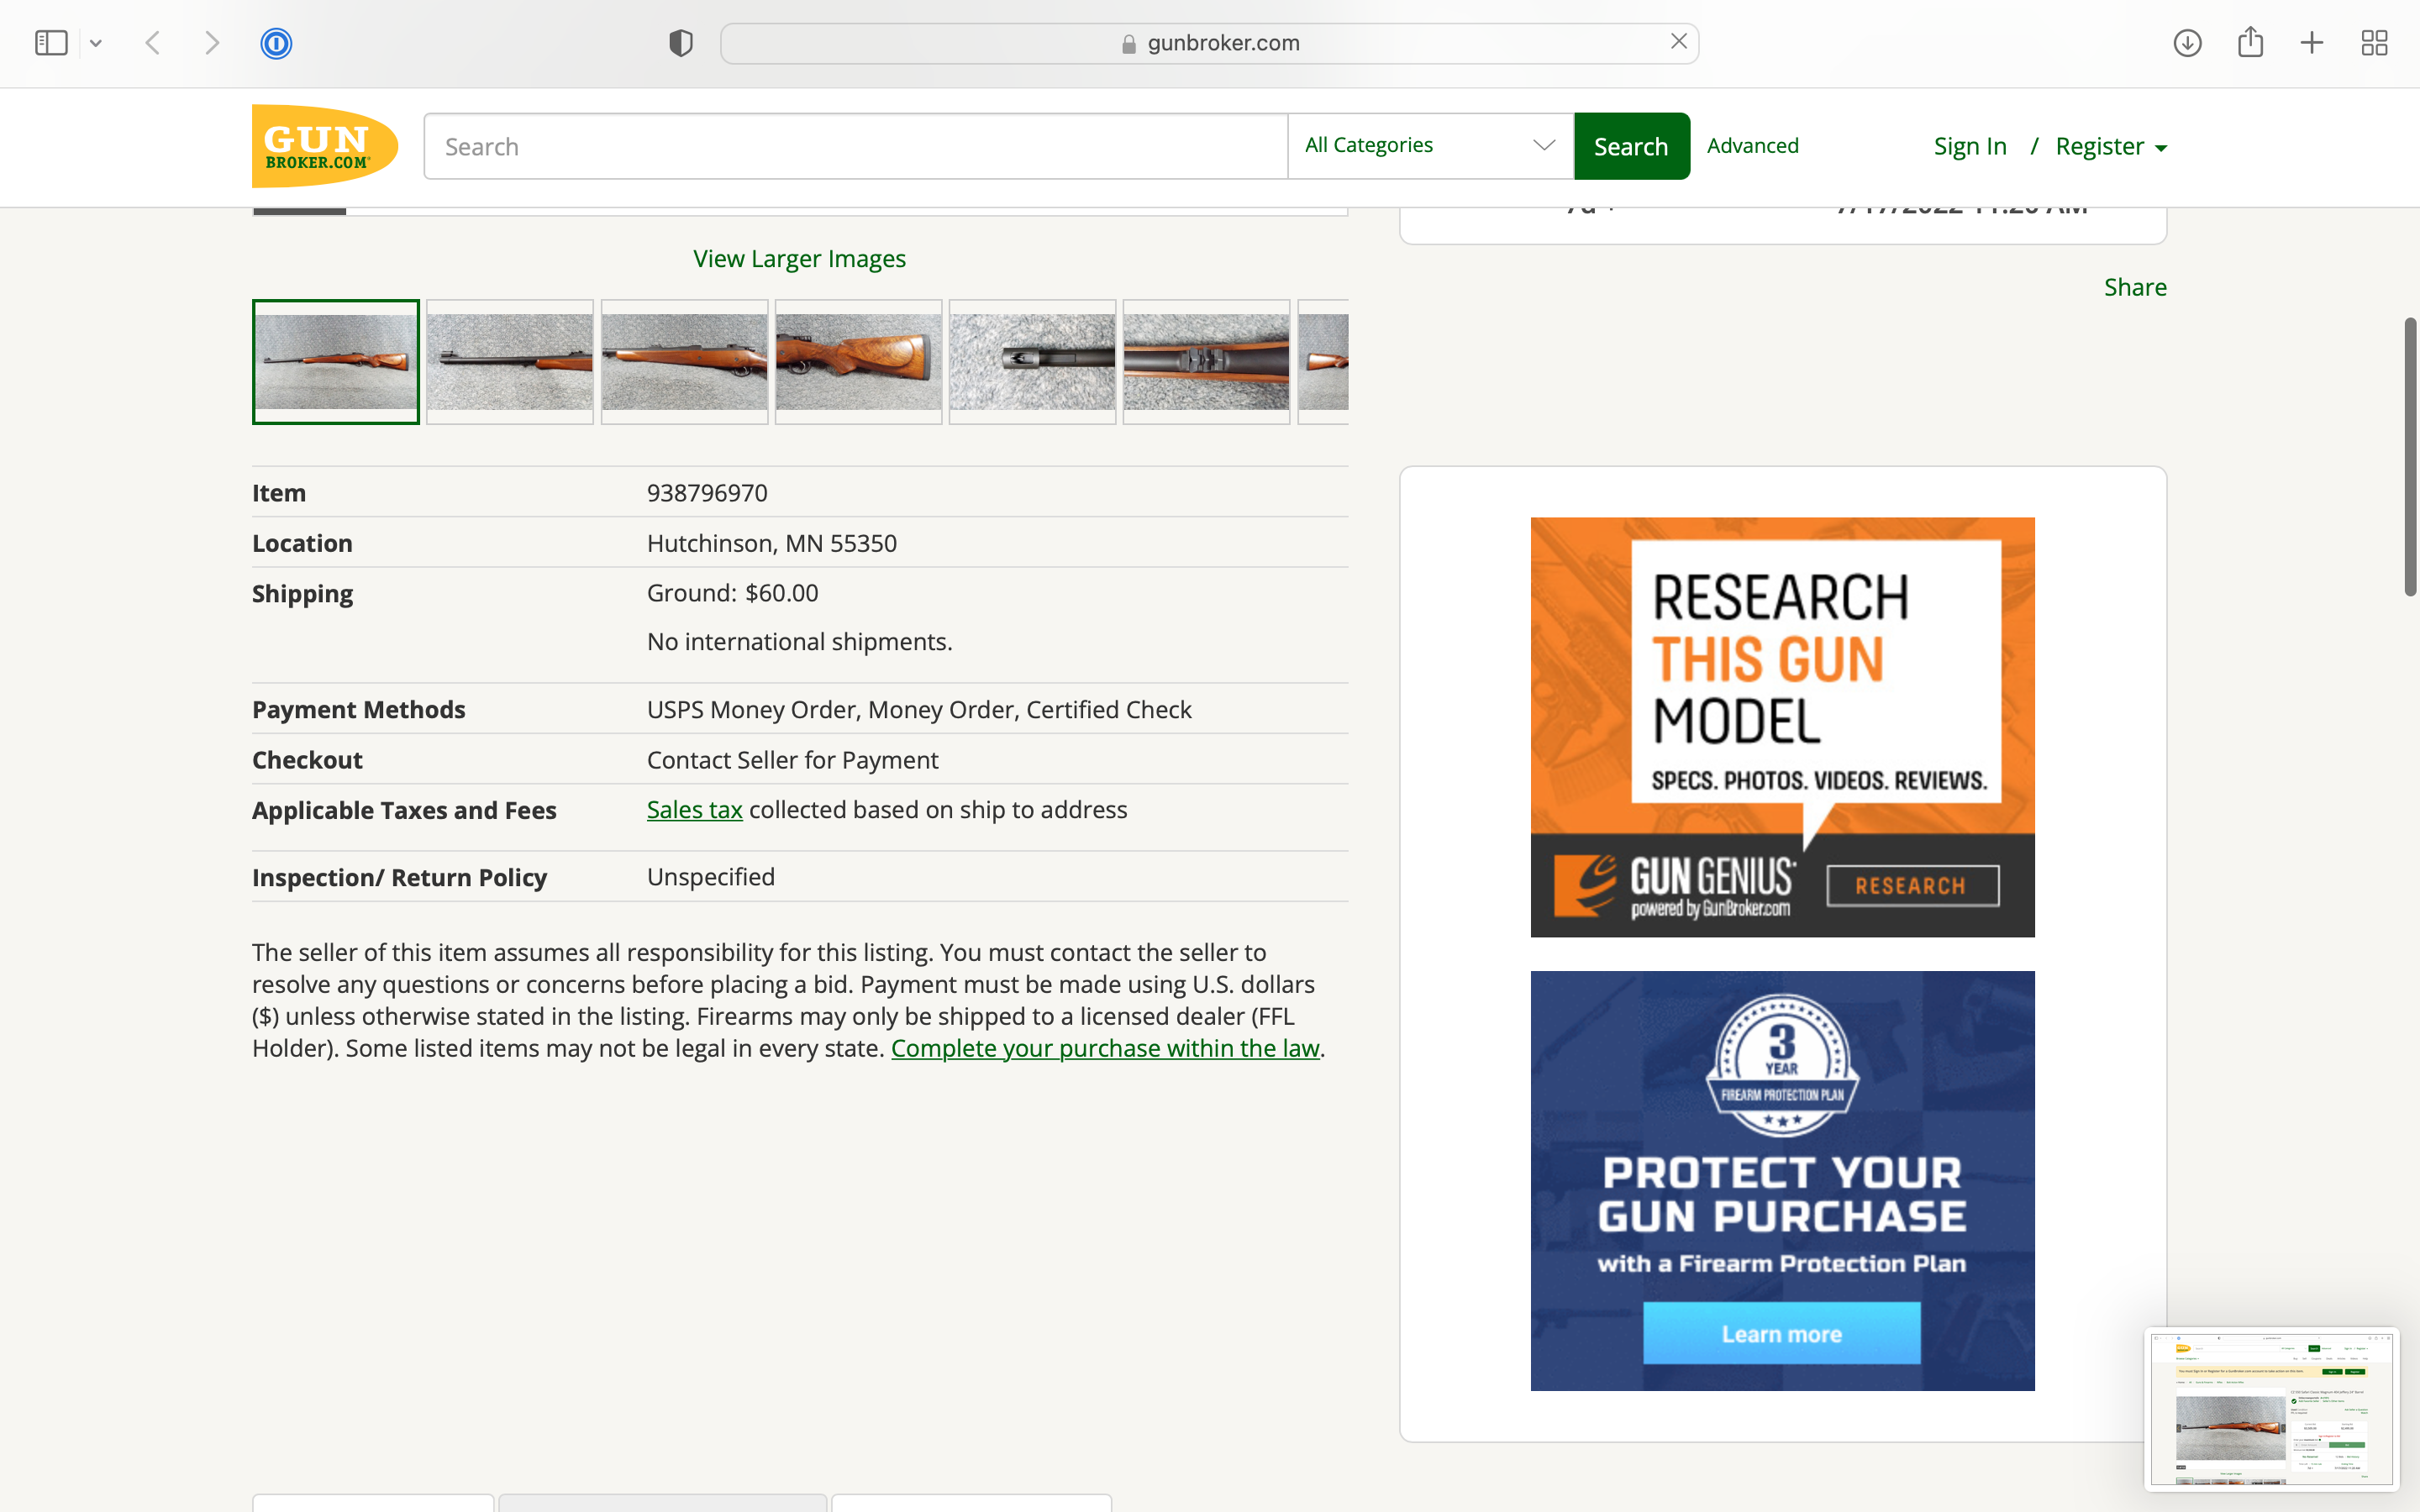Click the GunBroker.com logo
Screen dimensions: 2420x1512
point(325,146)
